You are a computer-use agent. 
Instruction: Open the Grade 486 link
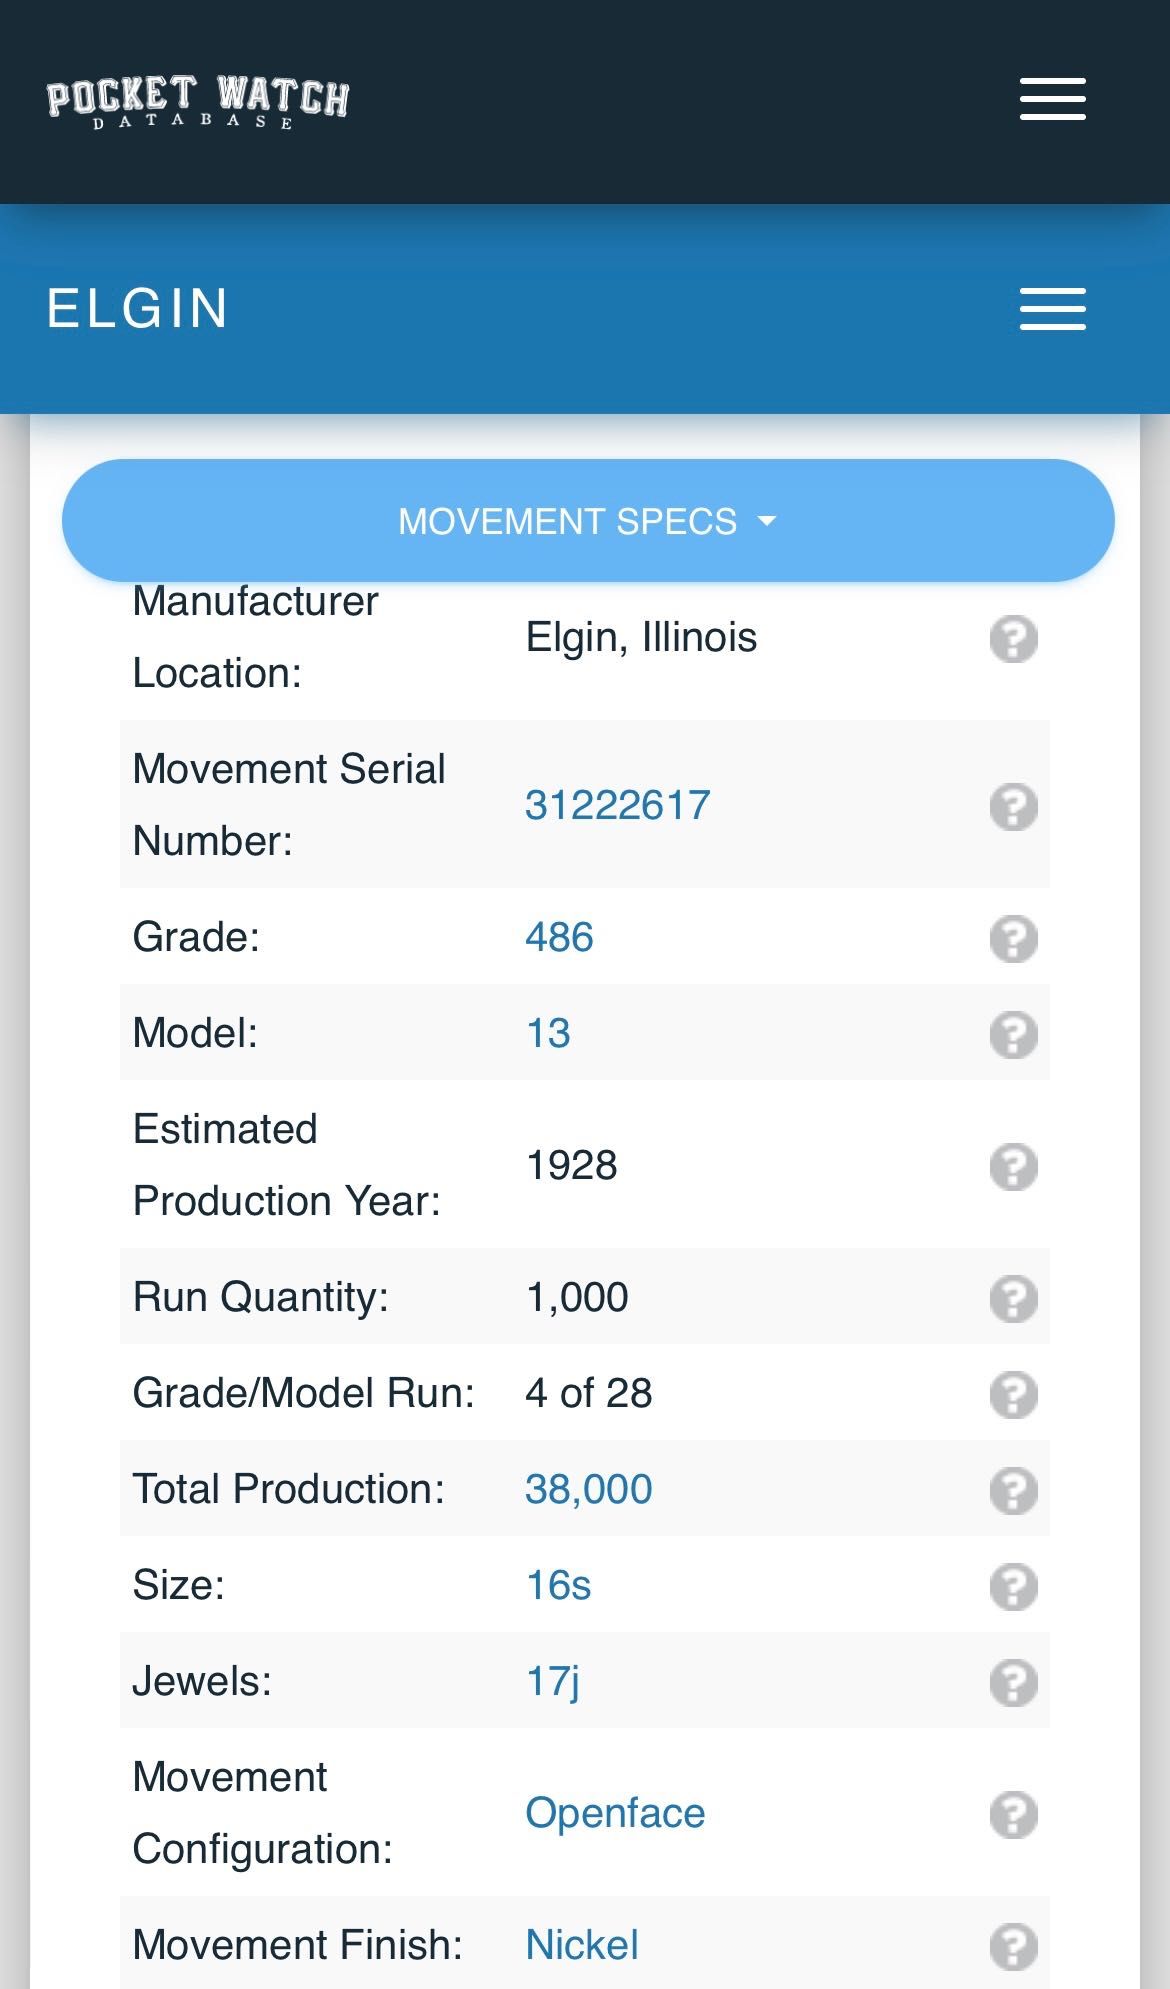pos(559,938)
